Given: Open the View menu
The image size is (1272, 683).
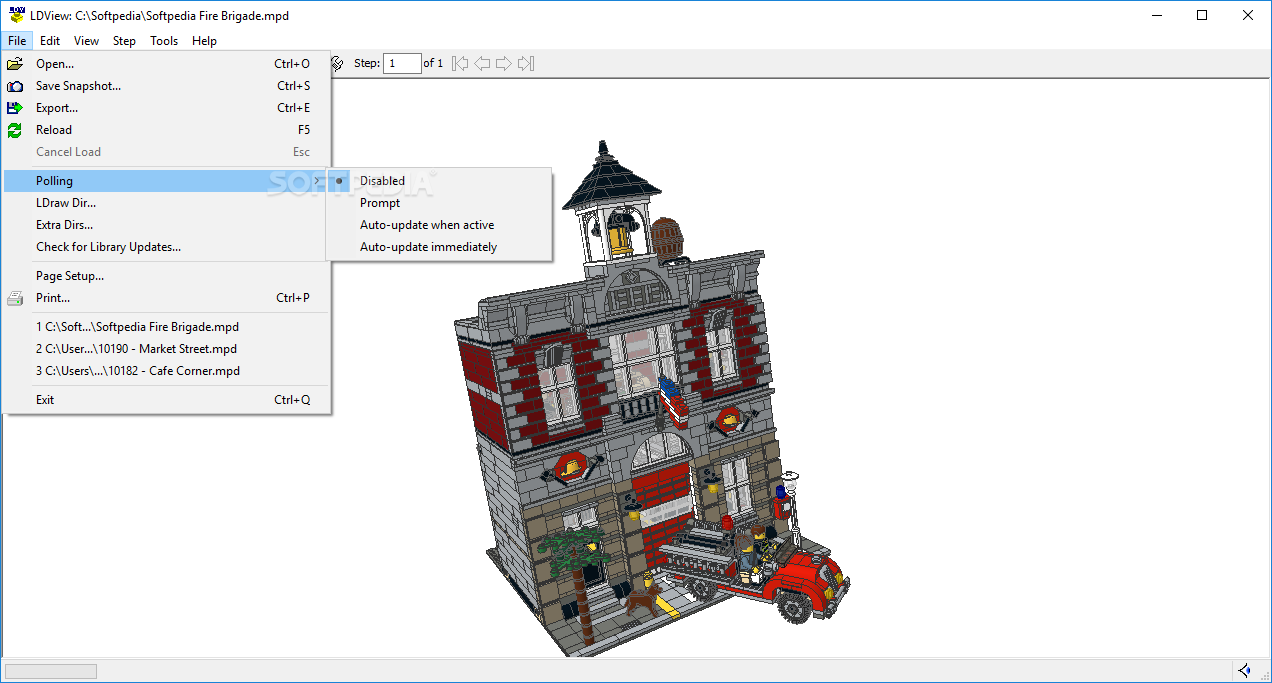Looking at the screenshot, I should [86, 41].
